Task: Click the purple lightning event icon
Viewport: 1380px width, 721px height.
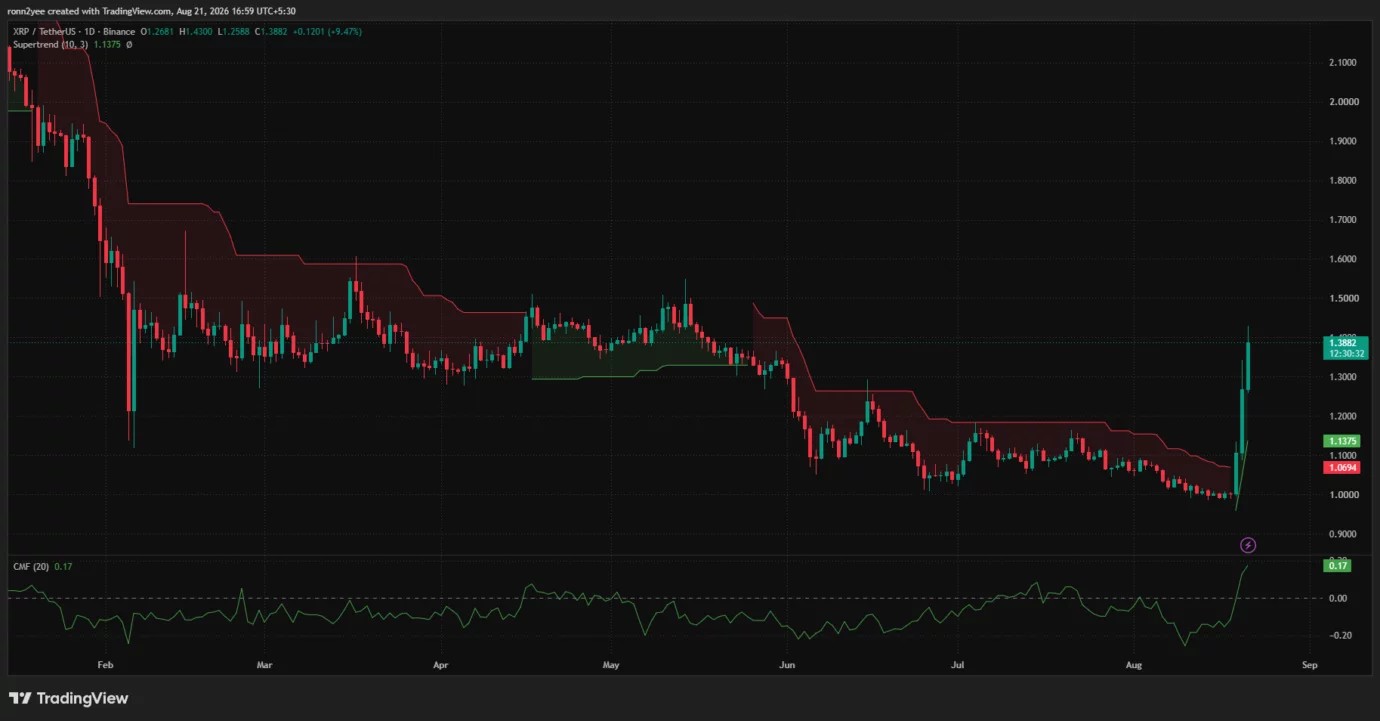Action: (x=1248, y=545)
